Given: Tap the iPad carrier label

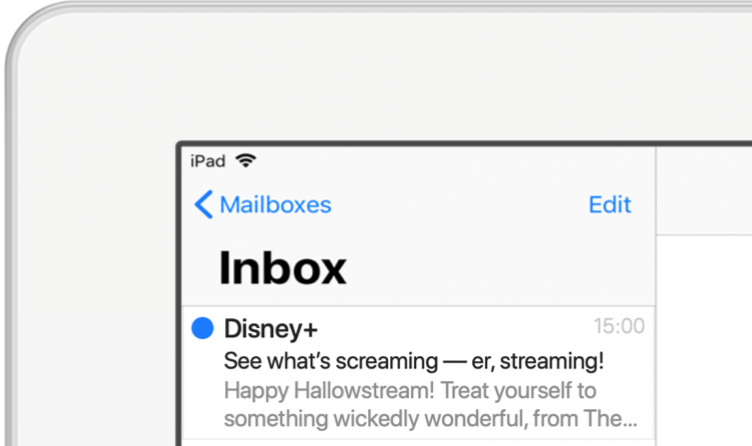Looking at the screenshot, I should click(208, 161).
